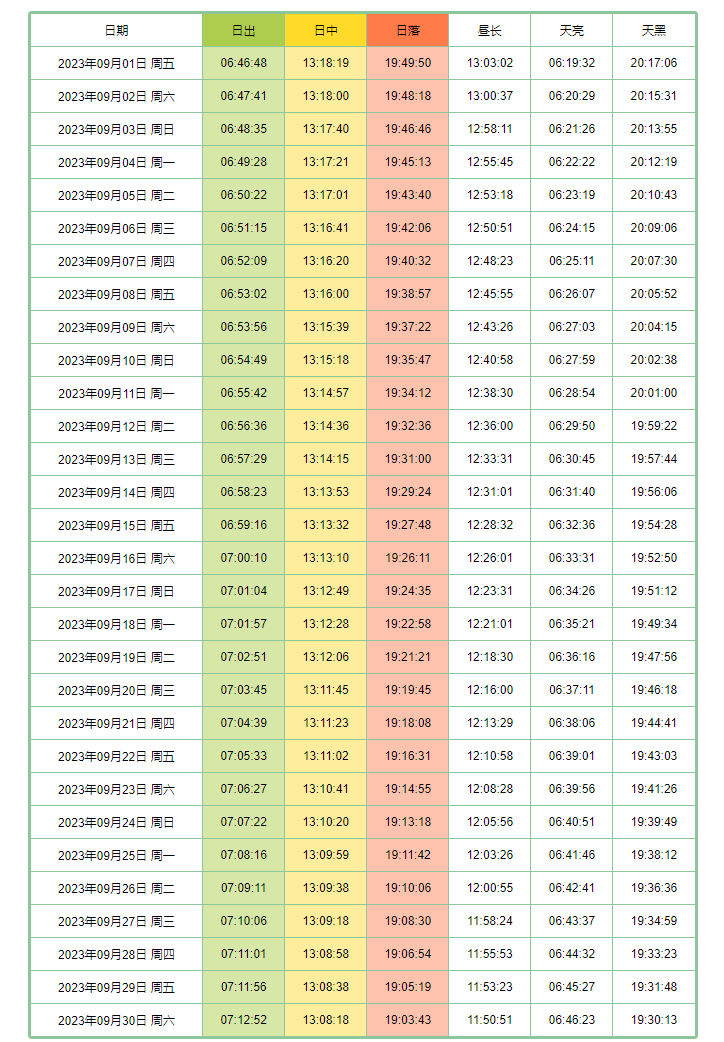Click sunset time 19:35:47
Screen dimensions: 724x1042
(x=408, y=361)
